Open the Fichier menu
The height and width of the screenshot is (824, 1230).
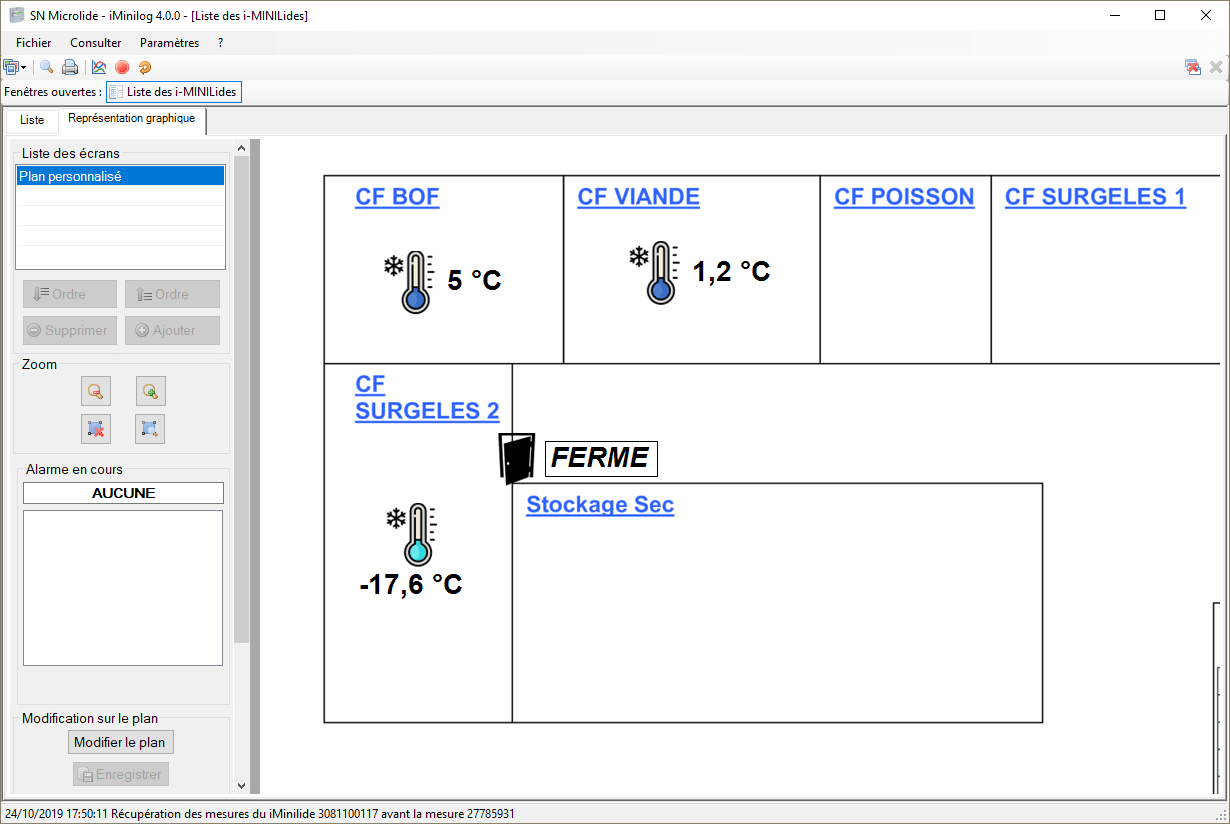34,43
